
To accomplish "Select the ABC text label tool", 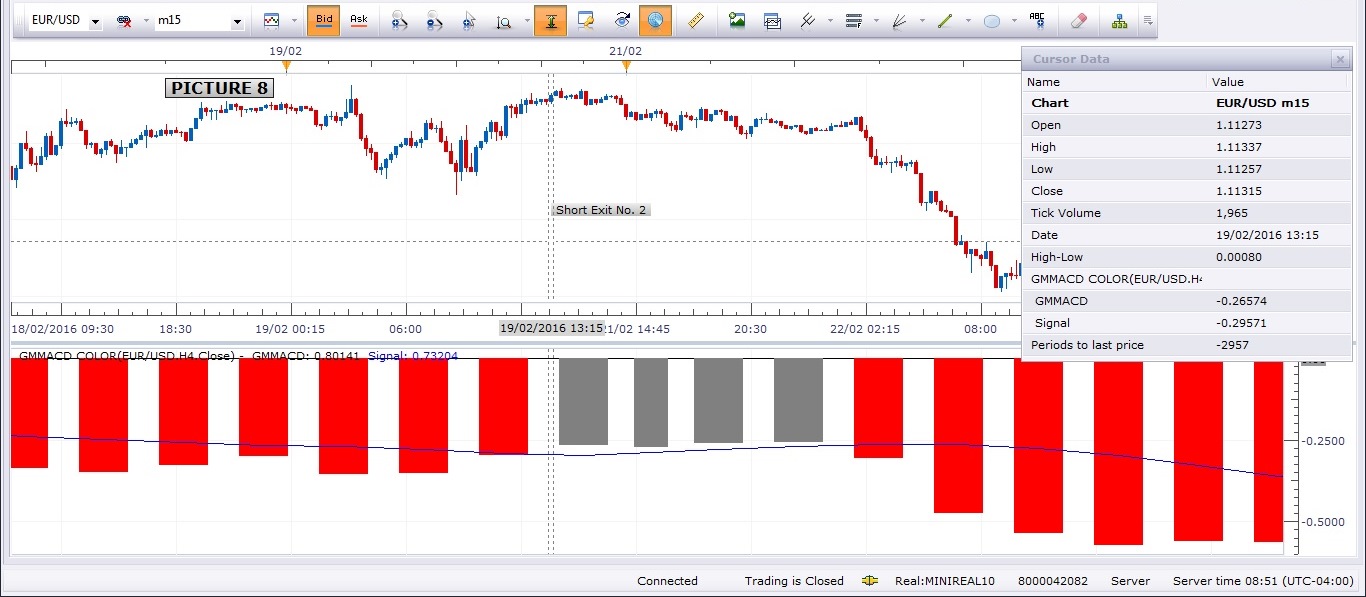I will tap(1037, 20).
